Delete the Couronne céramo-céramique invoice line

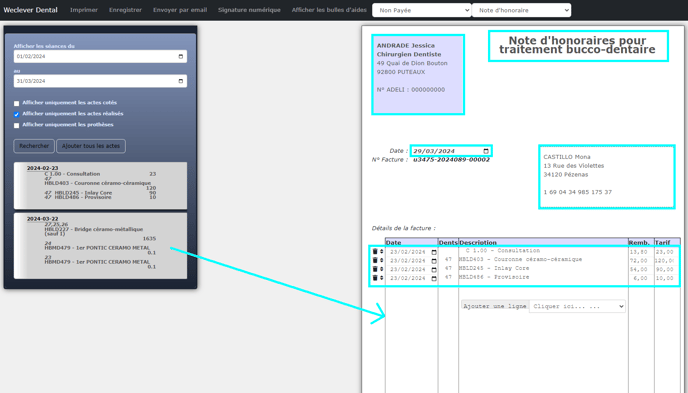coord(375,260)
